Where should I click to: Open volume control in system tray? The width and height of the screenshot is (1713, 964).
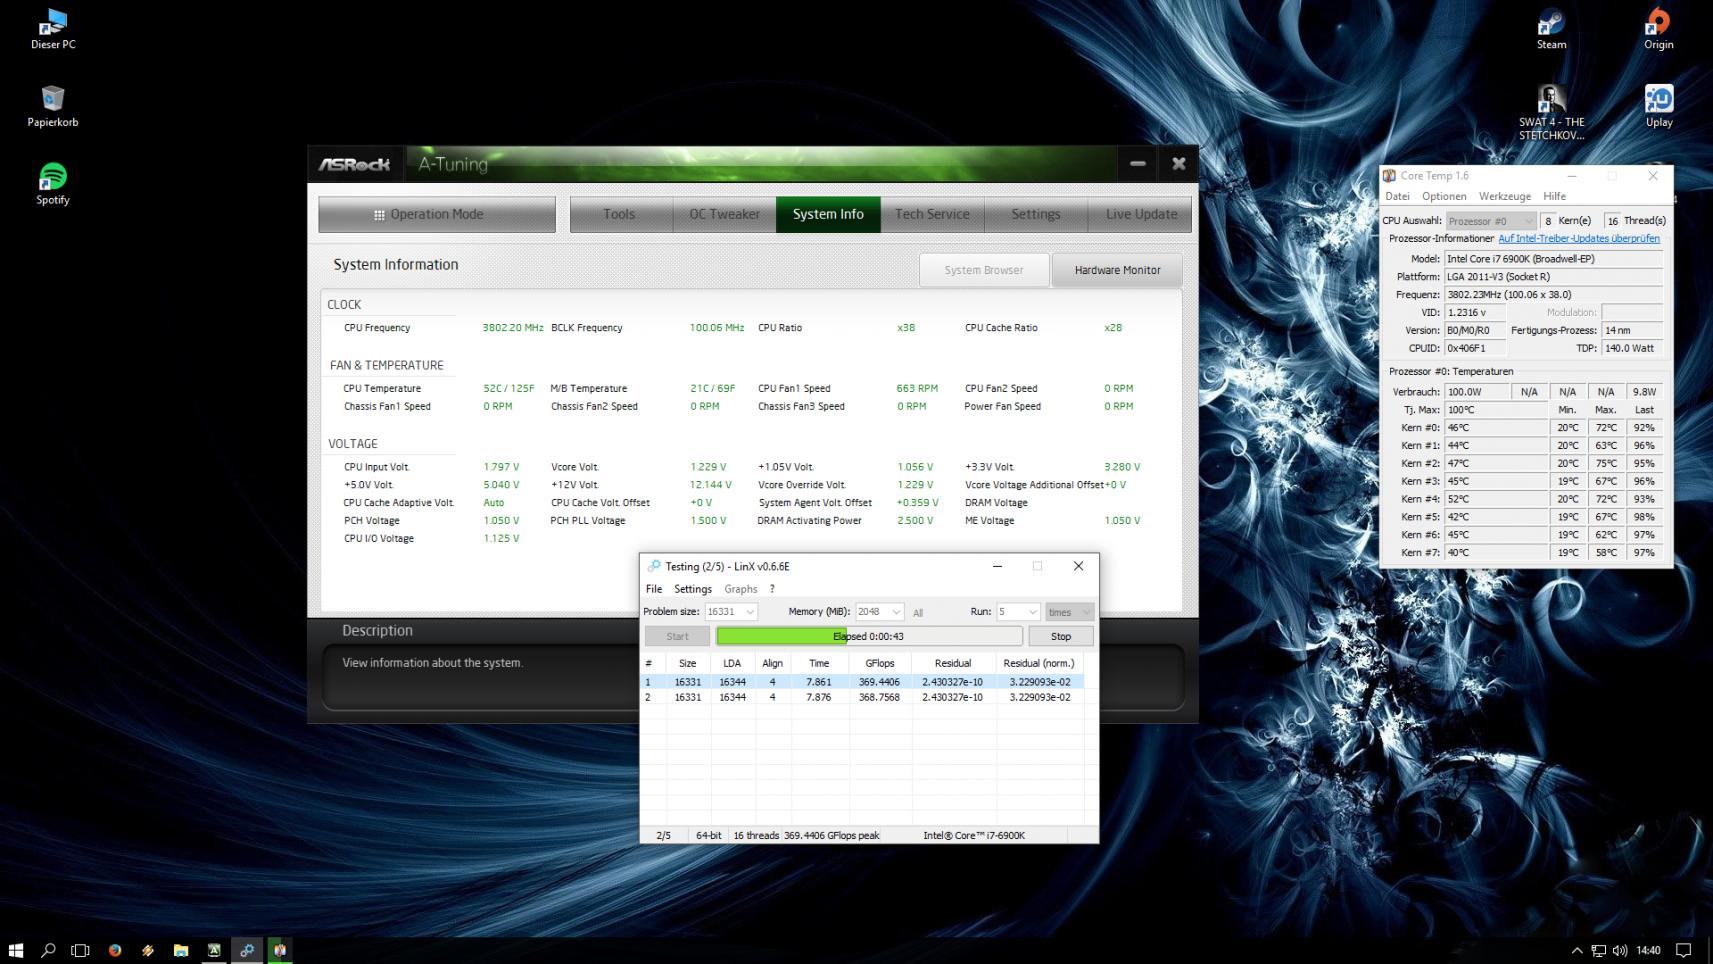(1620, 950)
